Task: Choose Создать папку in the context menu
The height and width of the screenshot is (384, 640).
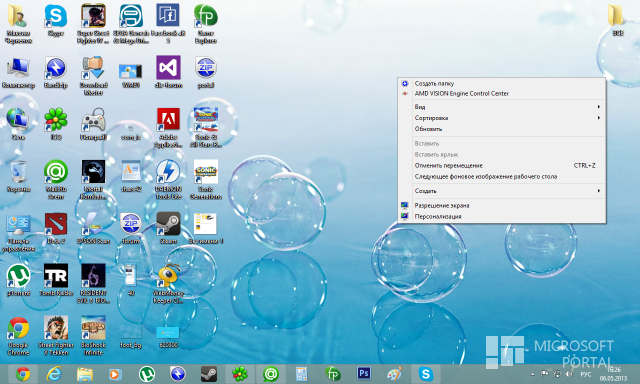Action: [x=502, y=83]
